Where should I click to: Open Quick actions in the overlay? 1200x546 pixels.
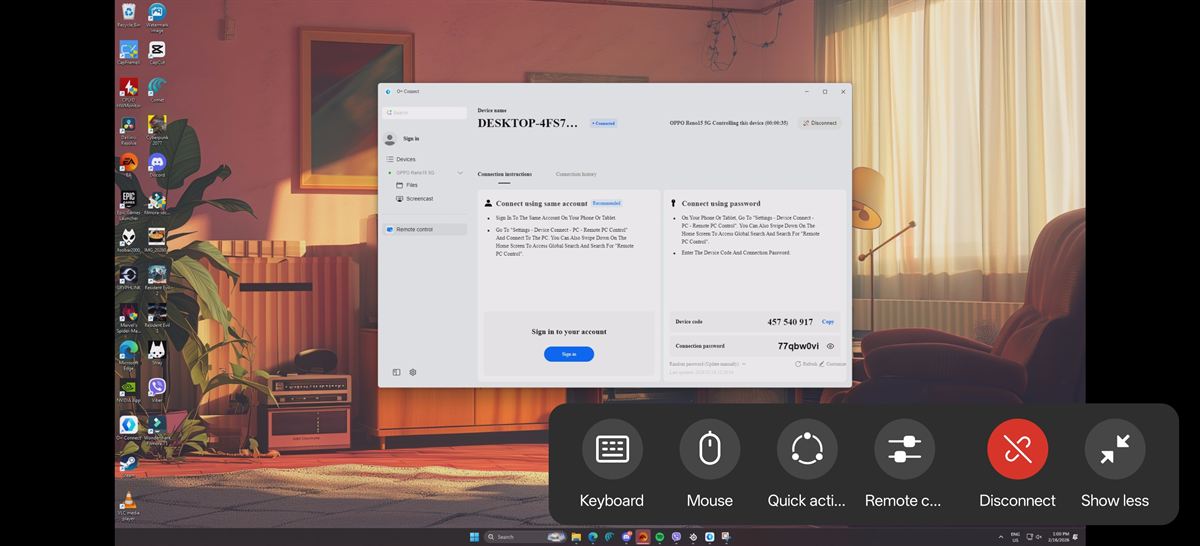click(806, 449)
